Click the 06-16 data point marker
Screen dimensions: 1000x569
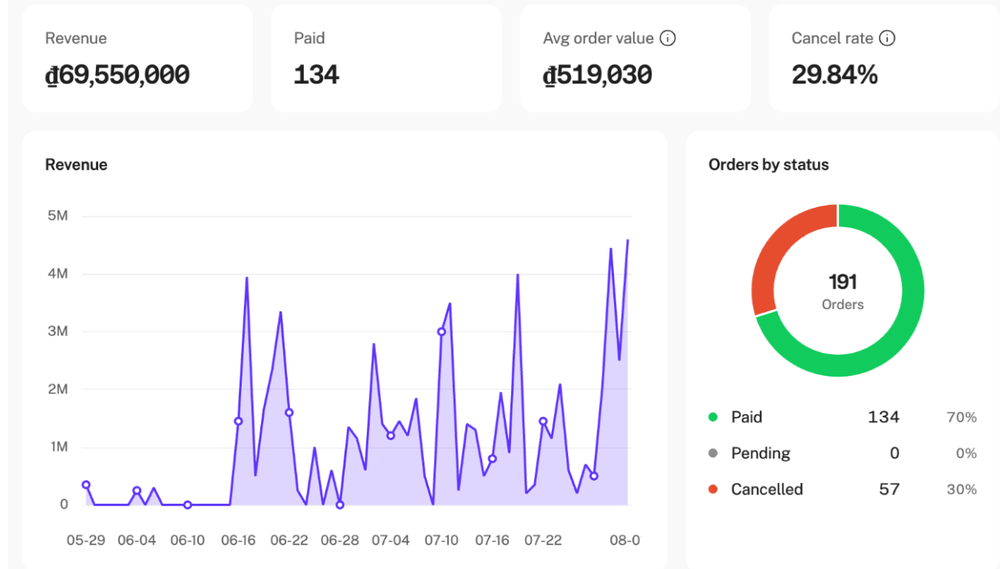pos(238,421)
